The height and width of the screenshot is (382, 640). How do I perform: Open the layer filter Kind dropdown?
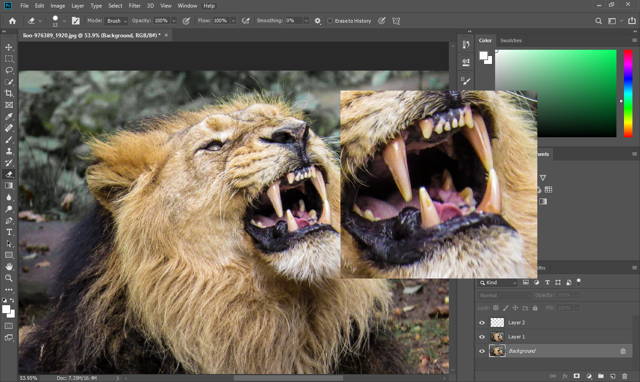pos(498,282)
